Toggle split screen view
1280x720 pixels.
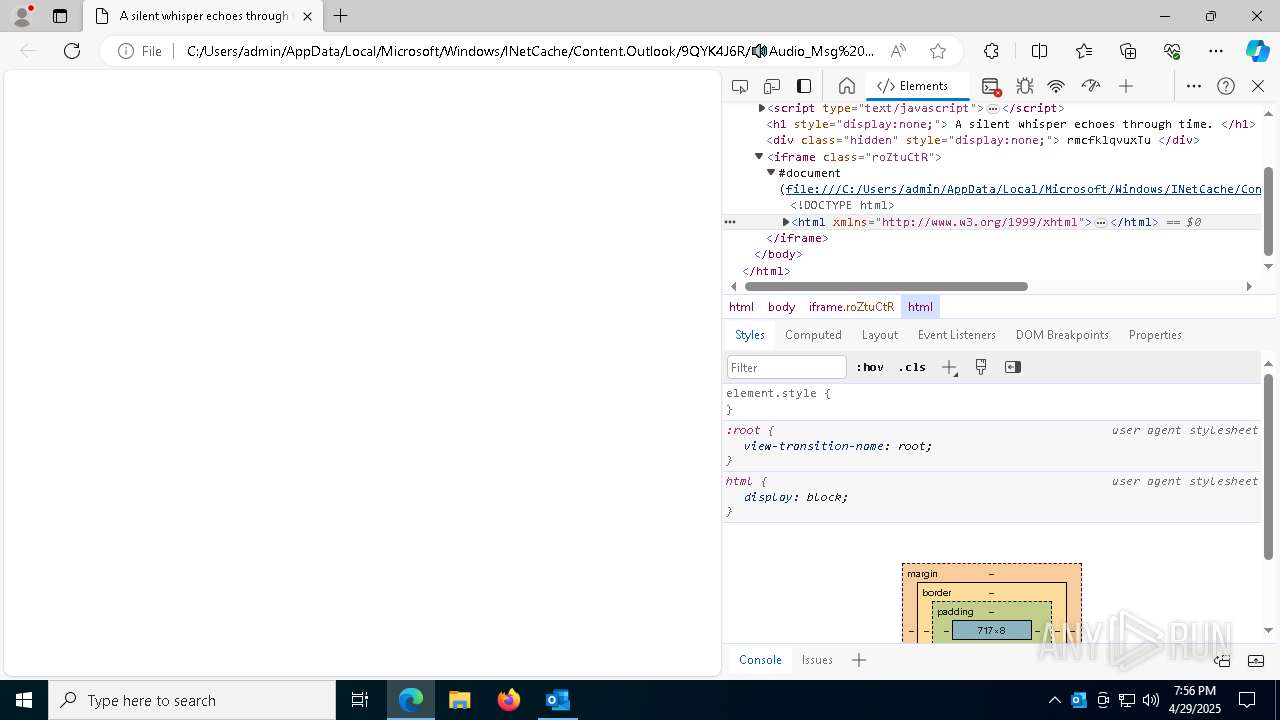pyautogui.click(x=1039, y=51)
